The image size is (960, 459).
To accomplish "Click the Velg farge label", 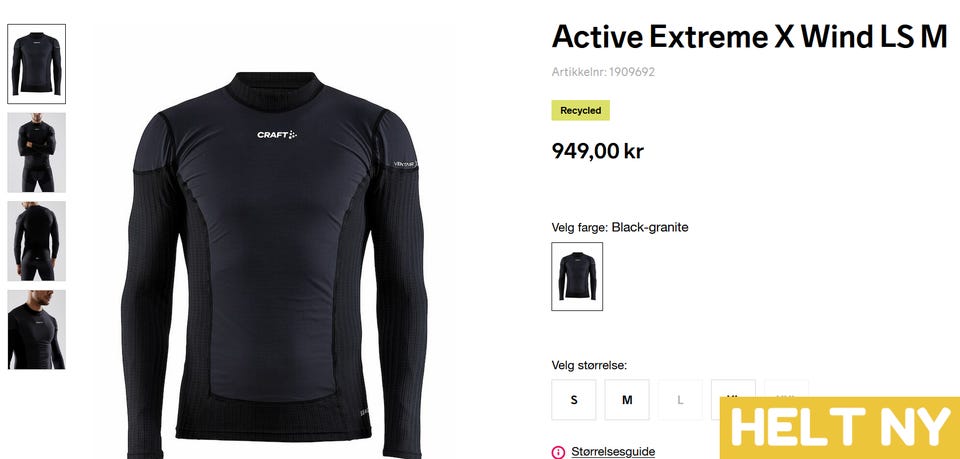I will [580, 228].
